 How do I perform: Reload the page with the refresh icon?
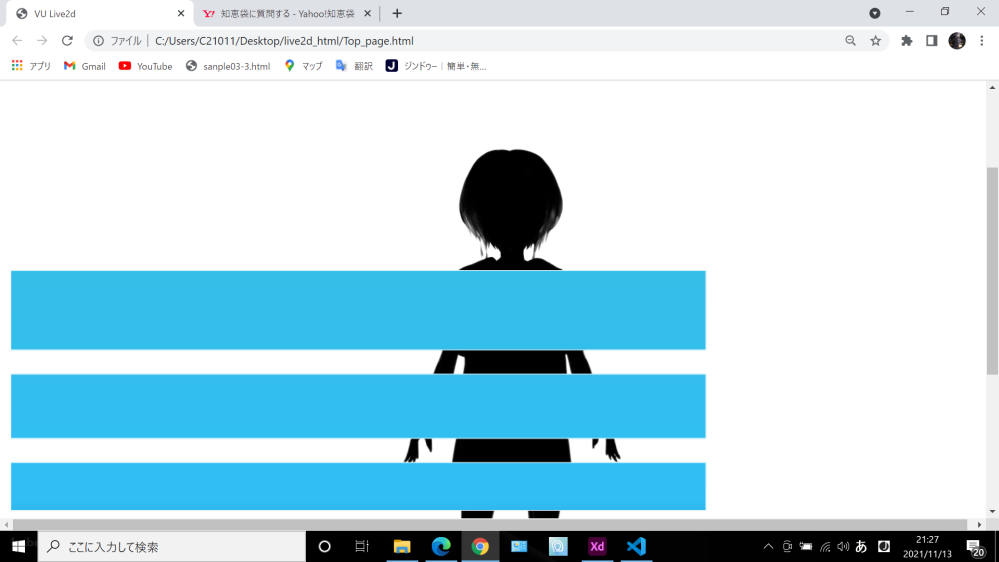[x=67, y=41]
